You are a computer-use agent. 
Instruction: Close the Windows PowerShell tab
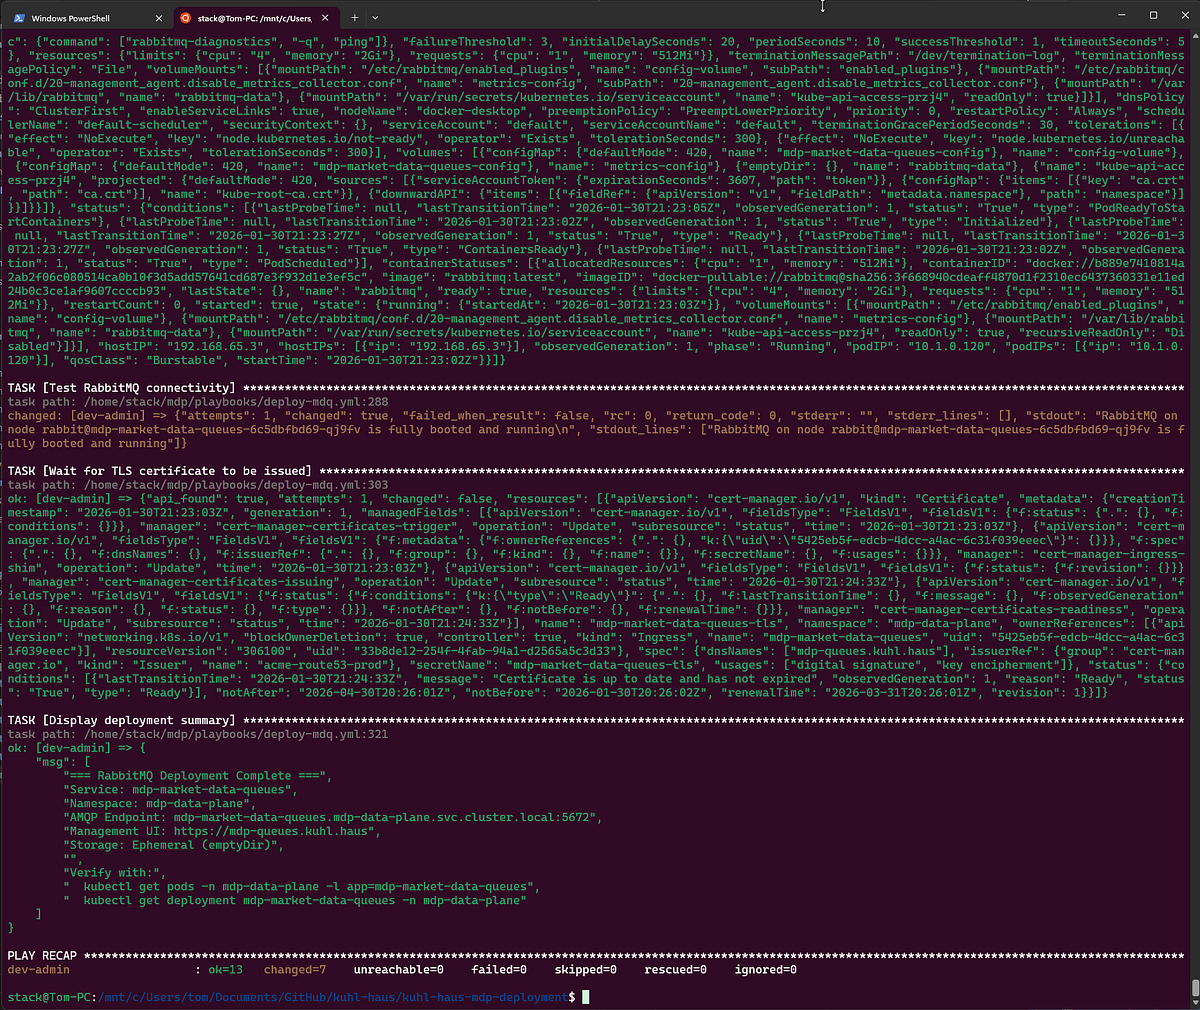point(159,18)
